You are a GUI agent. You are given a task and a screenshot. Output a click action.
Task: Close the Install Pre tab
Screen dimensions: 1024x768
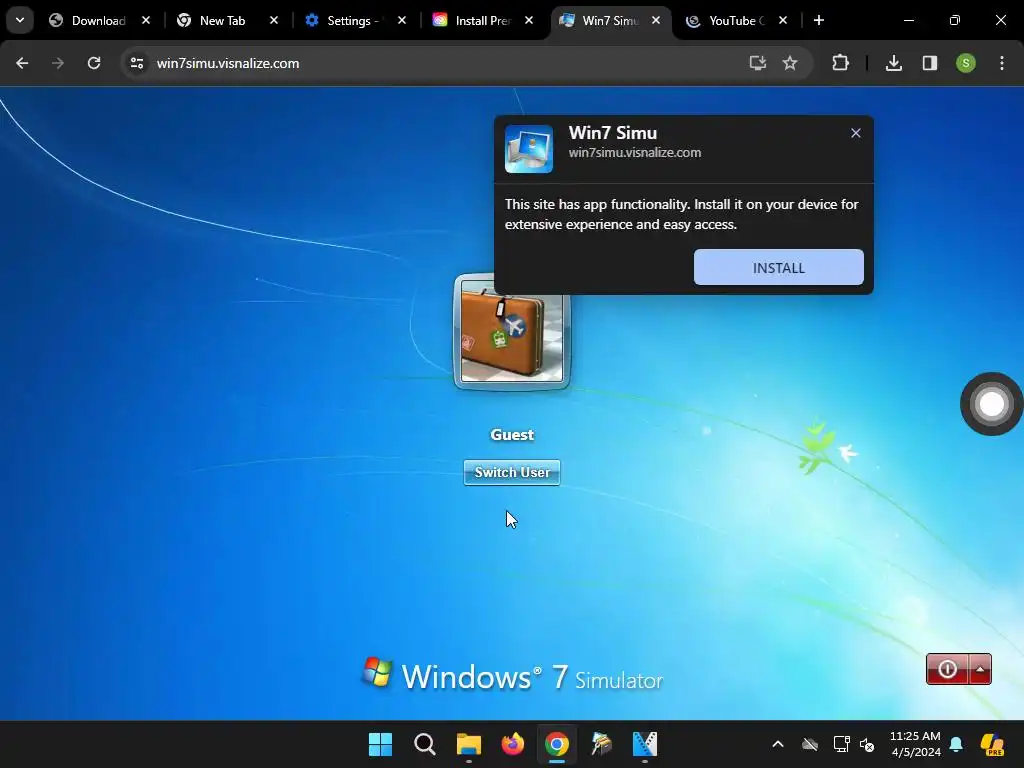pos(528,20)
